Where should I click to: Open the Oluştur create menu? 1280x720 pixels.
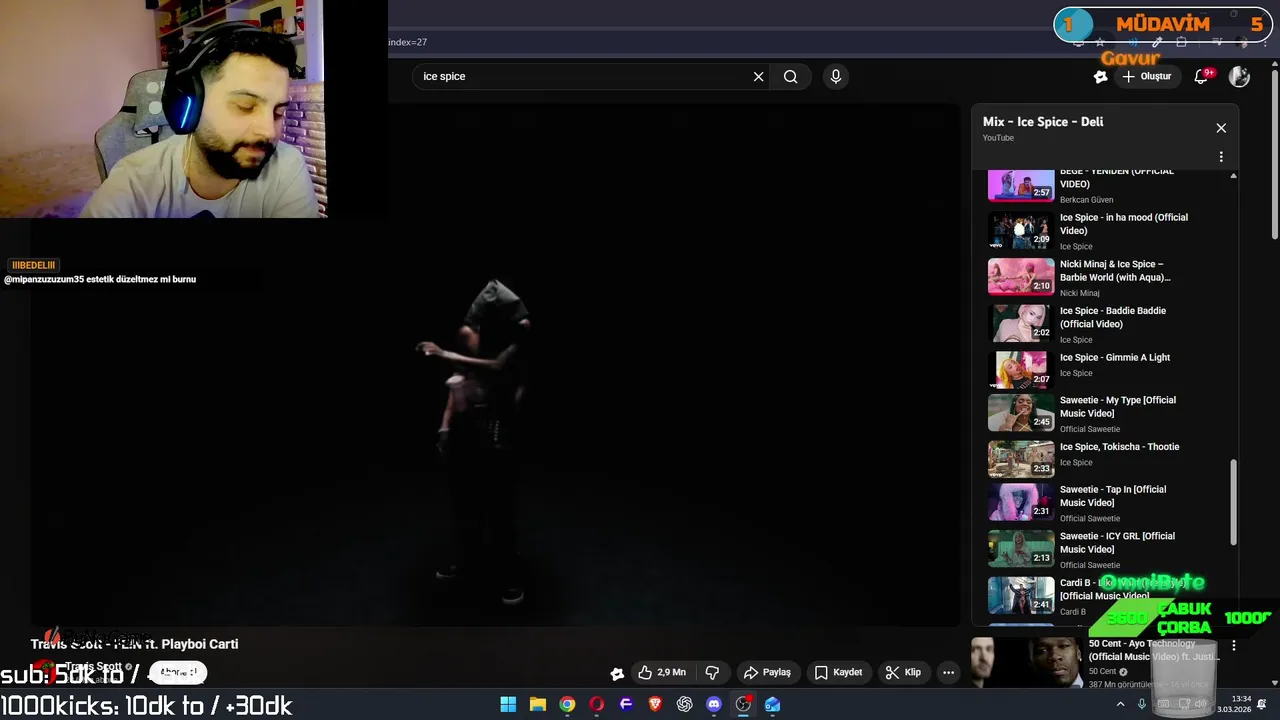pos(1146,76)
